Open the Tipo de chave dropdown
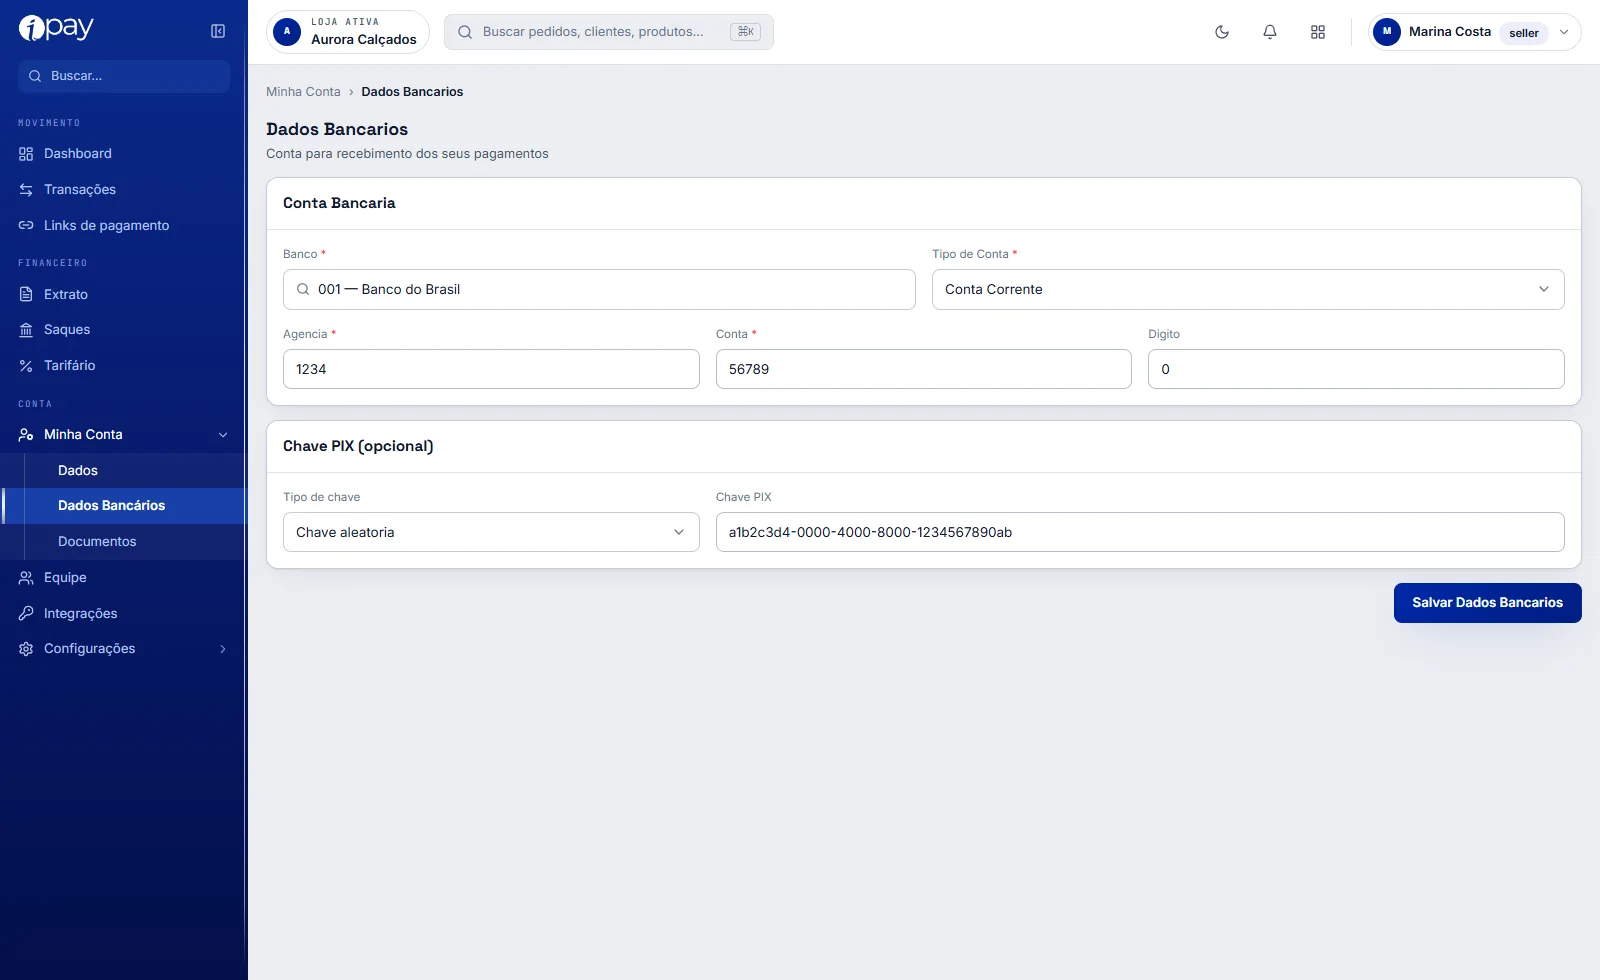 coord(491,533)
